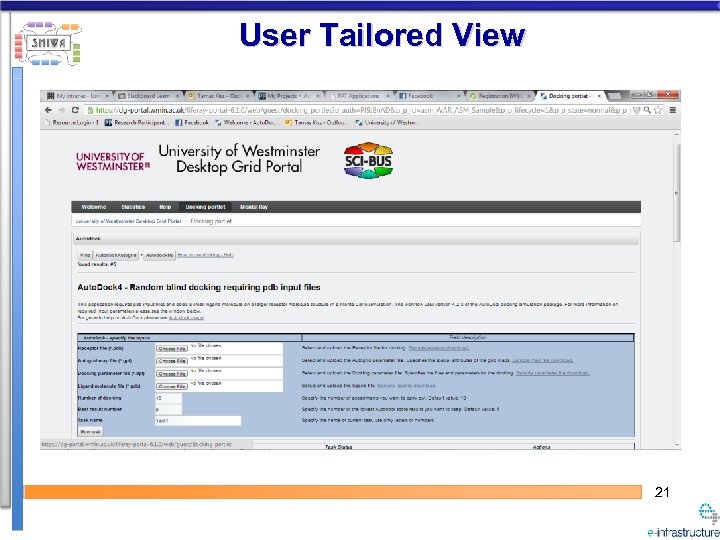Click the AutoDock4 random blind docking heading
The image size is (720, 540).
tap(199, 287)
